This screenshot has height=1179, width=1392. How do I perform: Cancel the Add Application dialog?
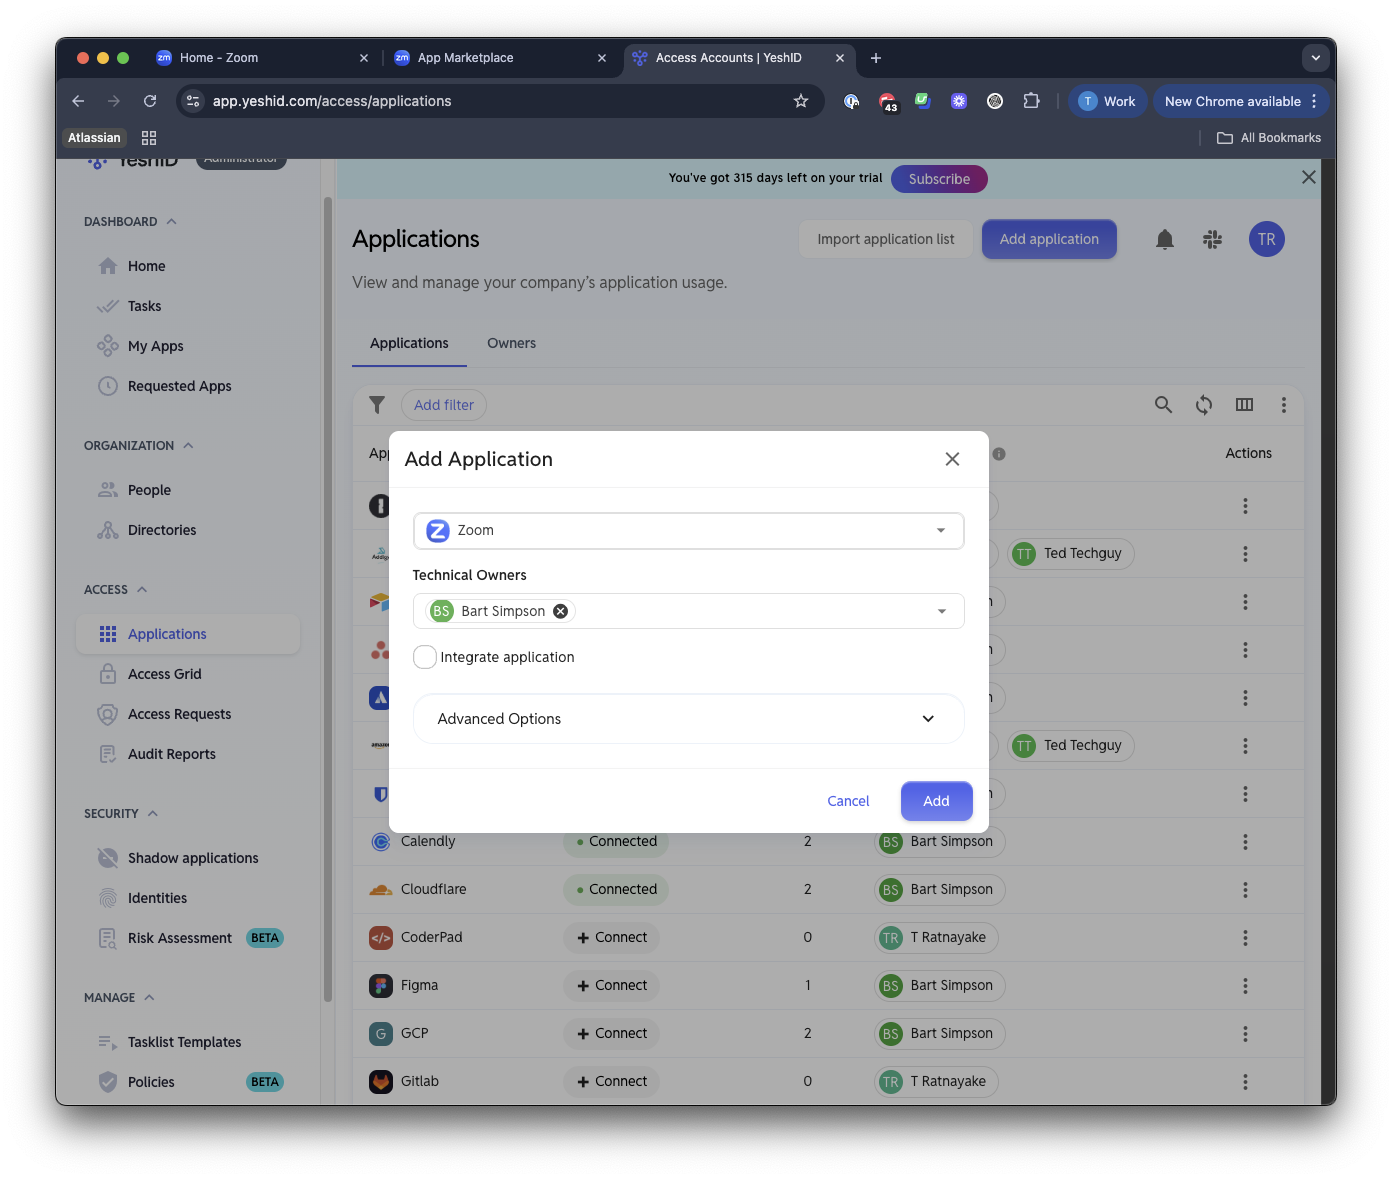pos(848,801)
